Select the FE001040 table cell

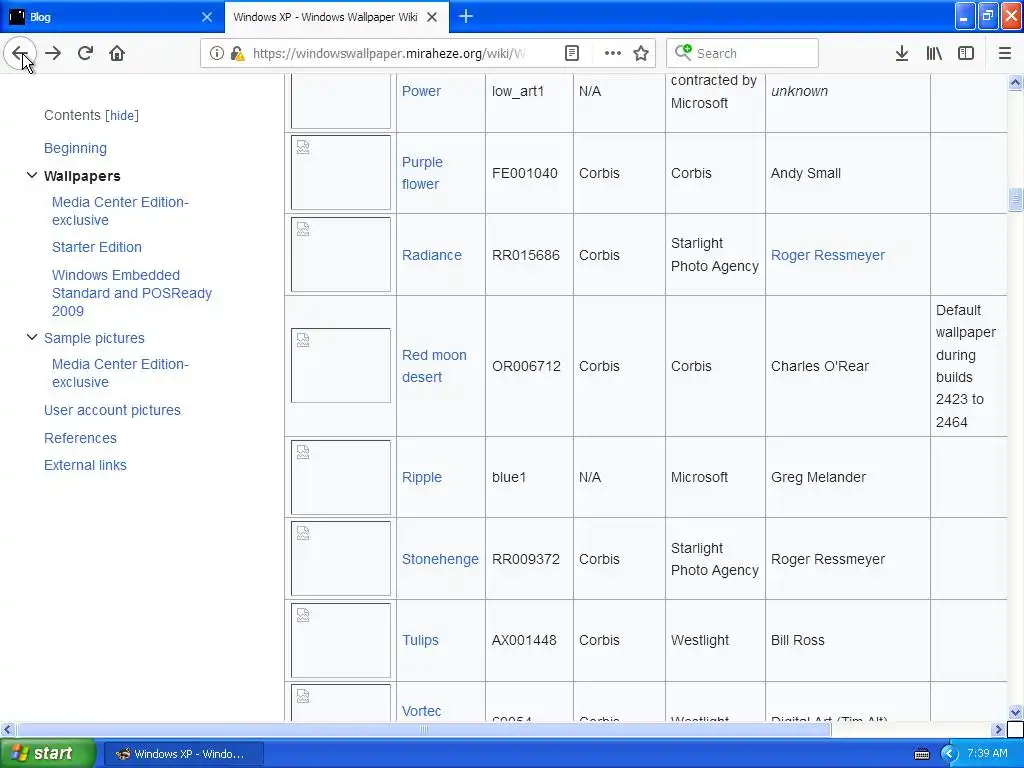click(x=530, y=173)
